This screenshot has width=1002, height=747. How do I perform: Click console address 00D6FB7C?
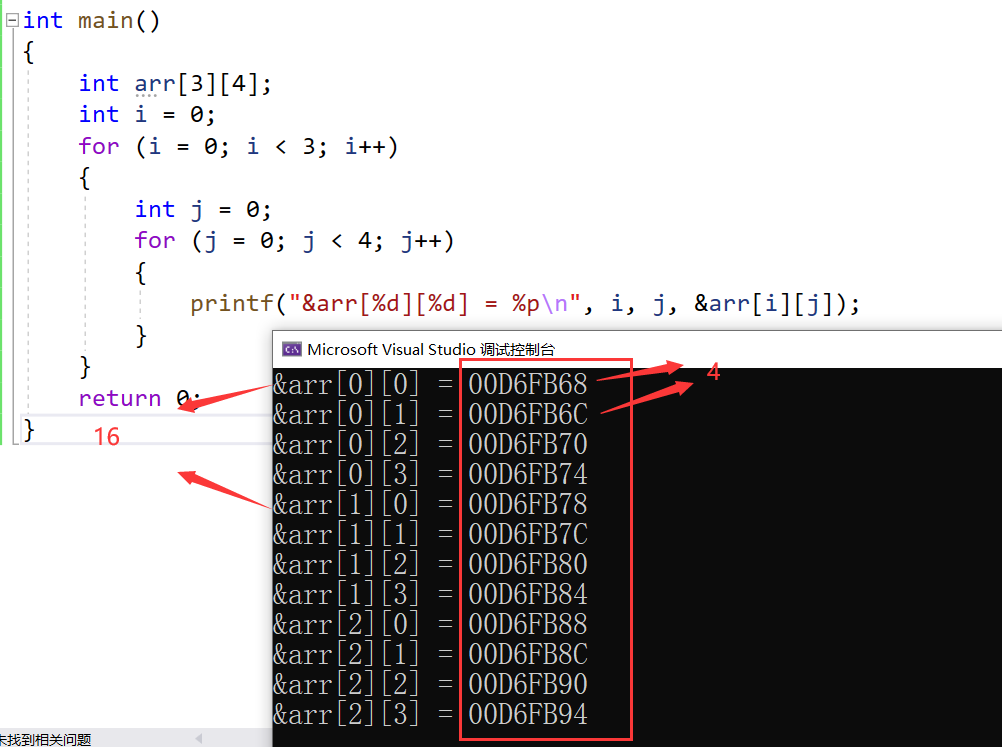528,534
